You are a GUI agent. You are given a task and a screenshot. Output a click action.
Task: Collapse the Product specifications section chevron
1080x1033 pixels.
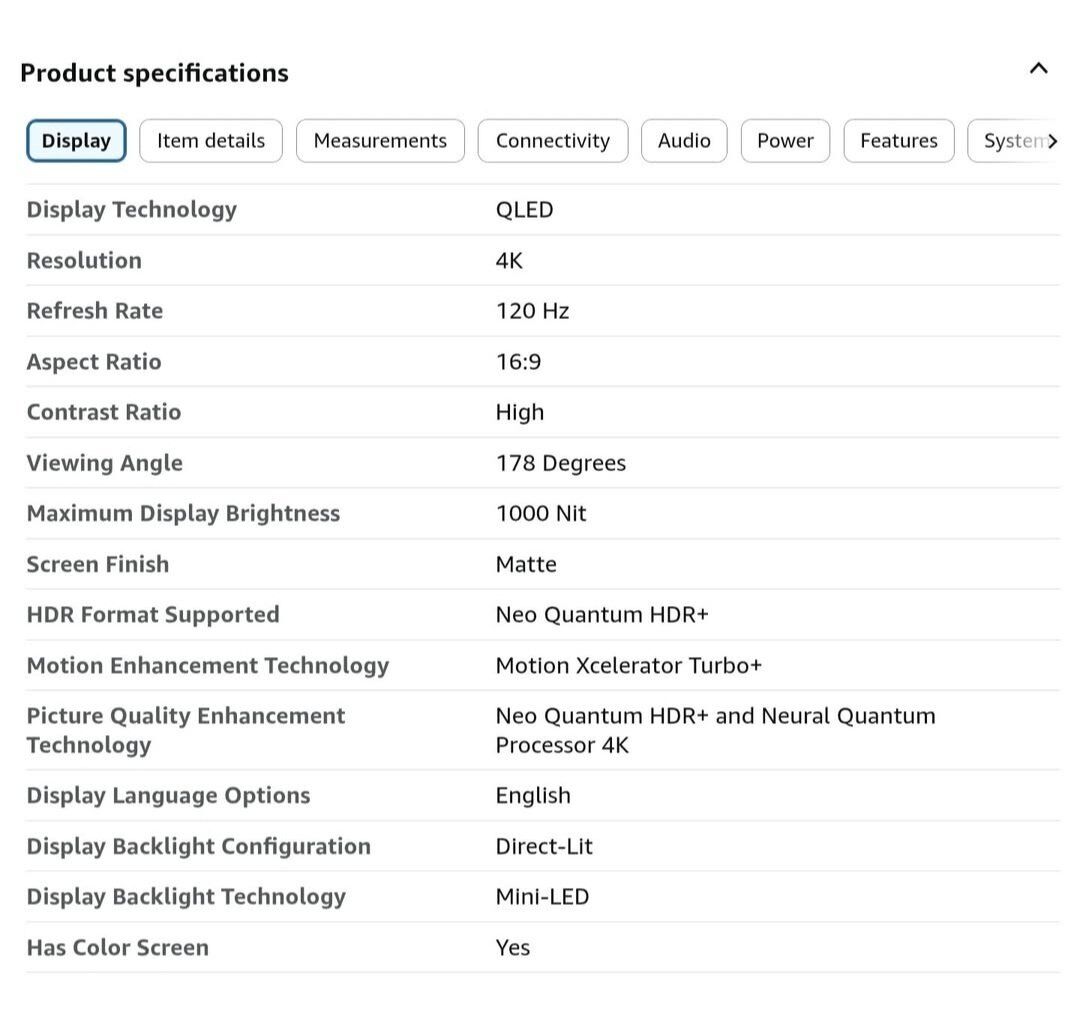pyautogui.click(x=1038, y=69)
